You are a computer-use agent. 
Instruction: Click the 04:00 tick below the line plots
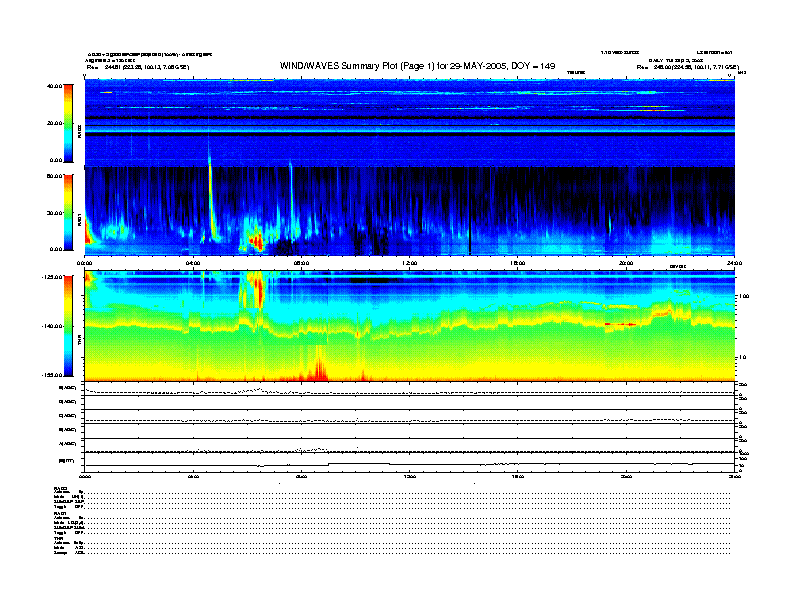point(193,476)
